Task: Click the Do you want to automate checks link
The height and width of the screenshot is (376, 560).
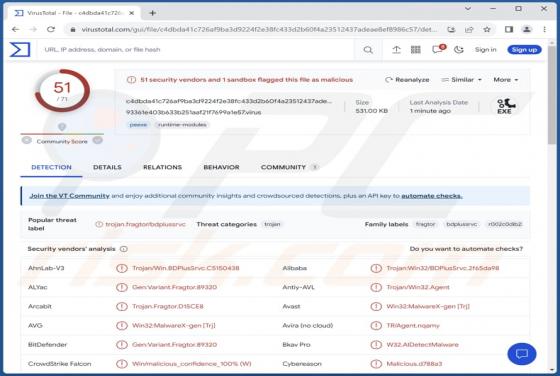Action: (x=466, y=249)
